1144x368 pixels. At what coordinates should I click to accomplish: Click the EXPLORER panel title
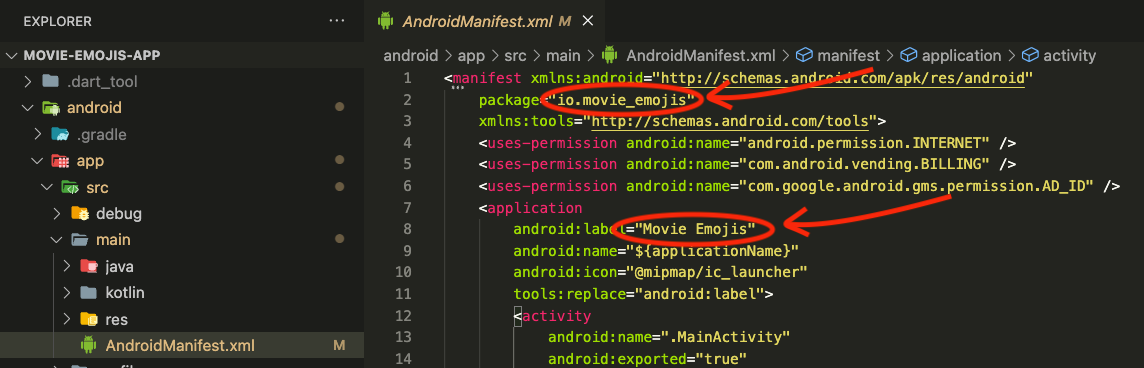[58, 21]
